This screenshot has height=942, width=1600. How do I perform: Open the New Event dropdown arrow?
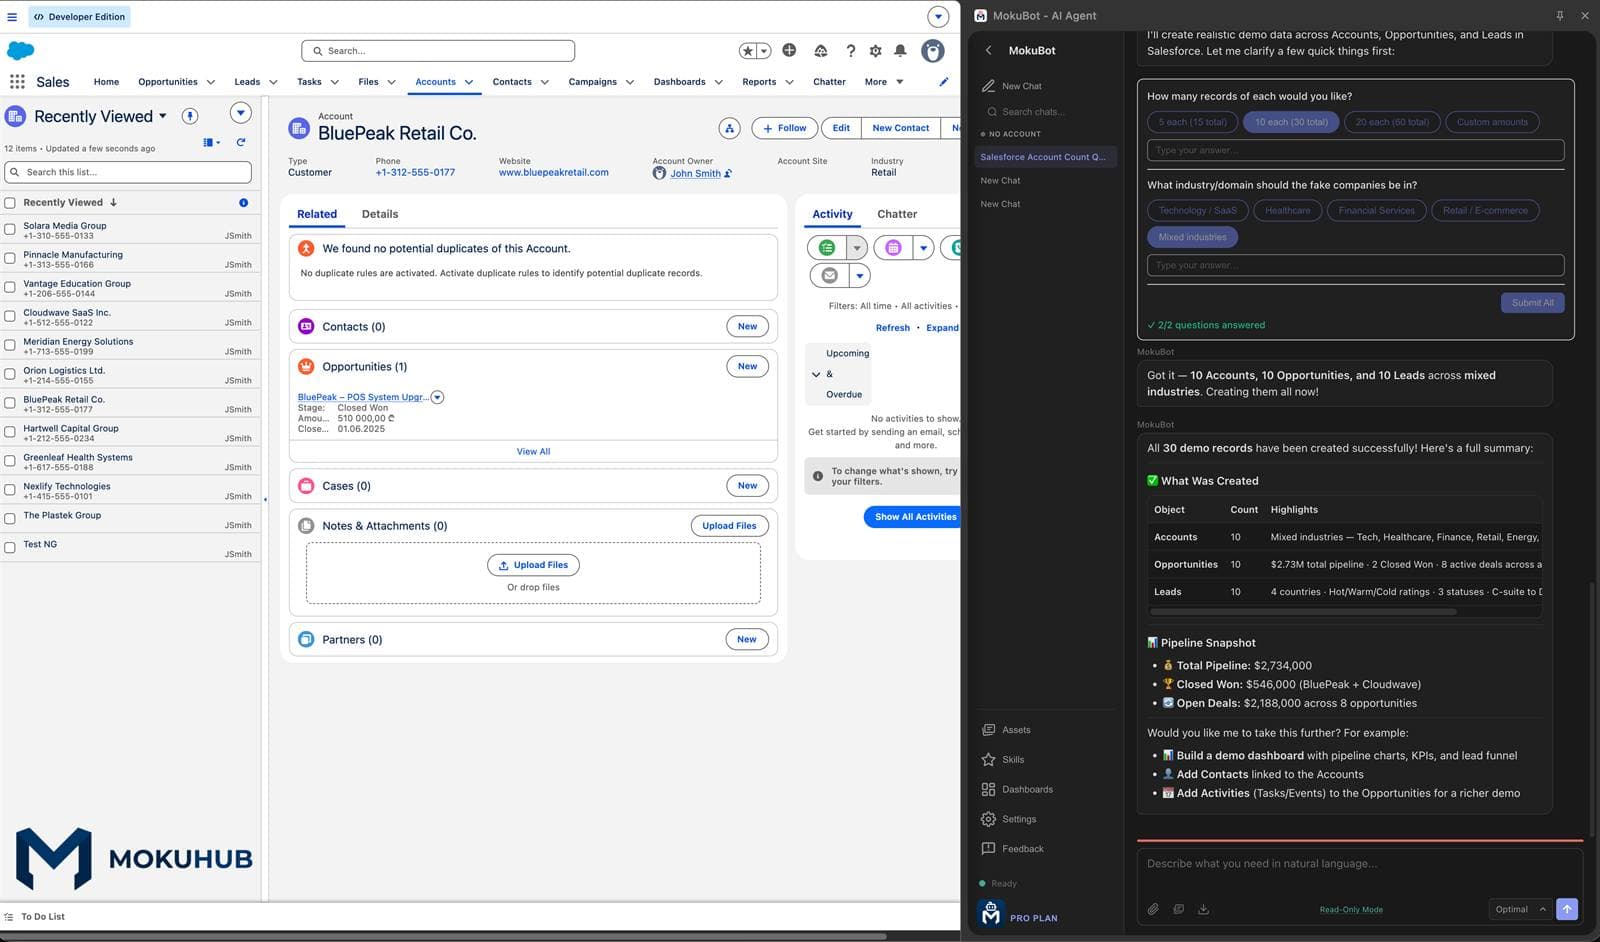(924, 247)
